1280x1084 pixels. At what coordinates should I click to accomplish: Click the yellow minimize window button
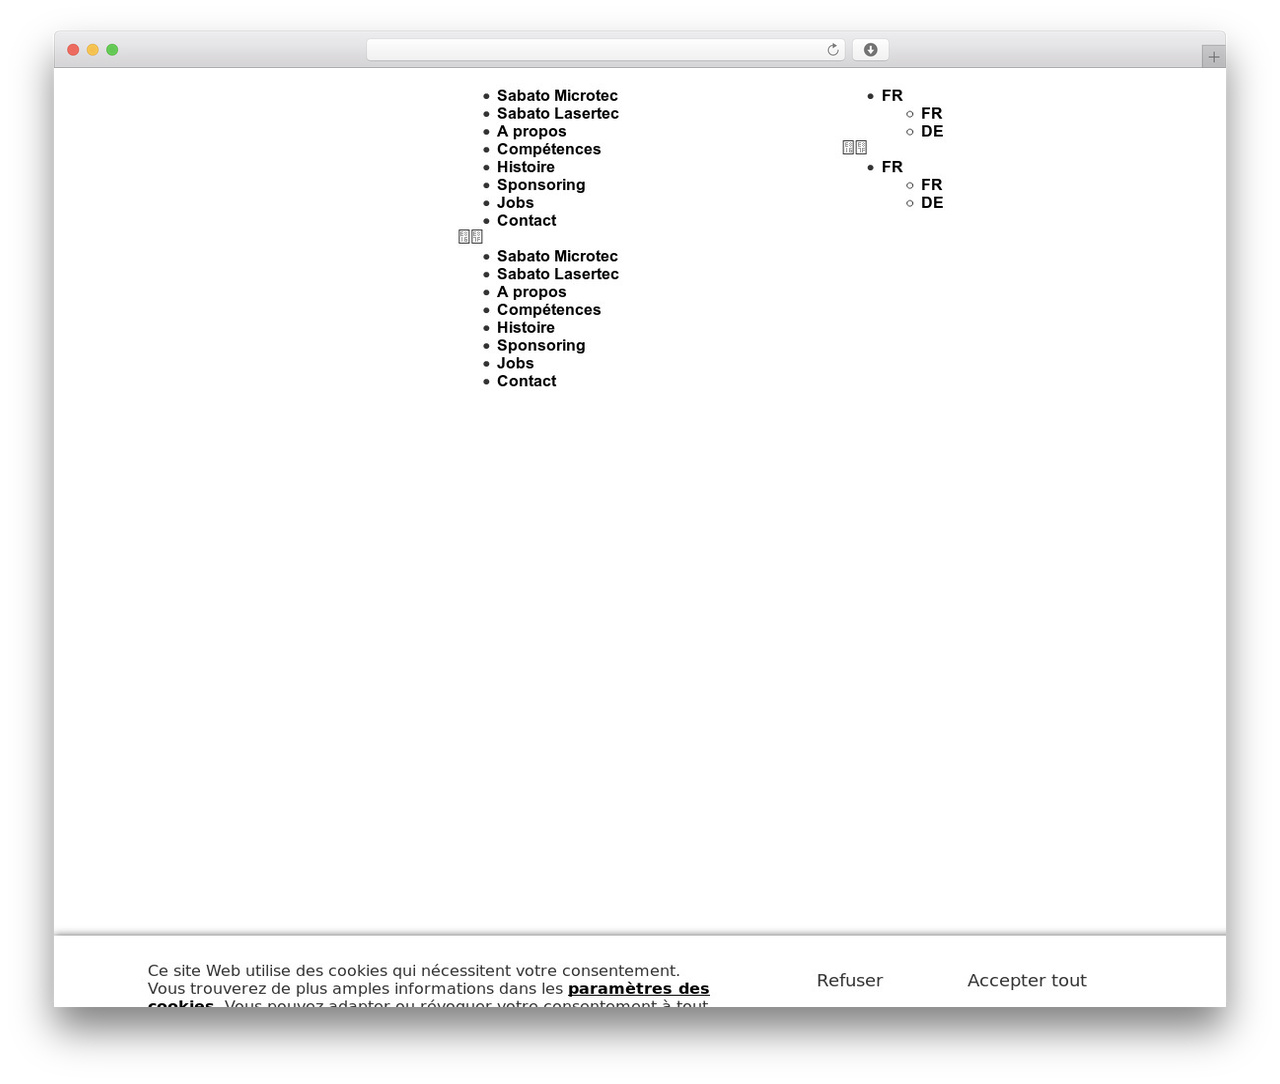[93, 50]
